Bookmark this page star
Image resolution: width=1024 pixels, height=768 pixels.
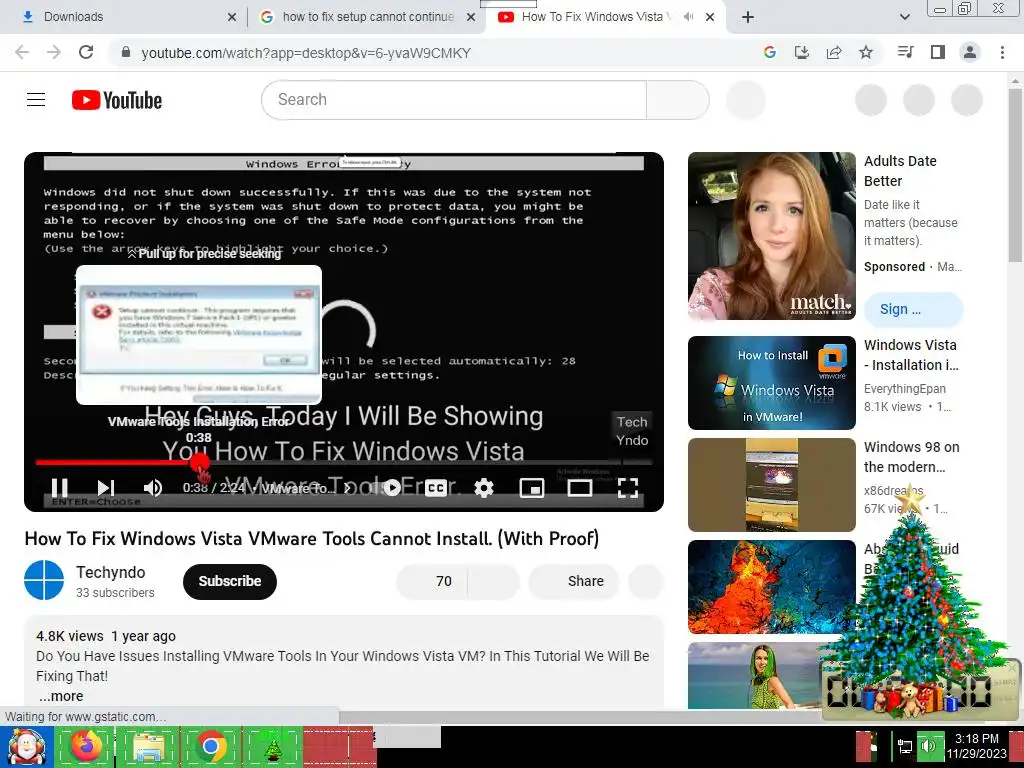point(866,52)
